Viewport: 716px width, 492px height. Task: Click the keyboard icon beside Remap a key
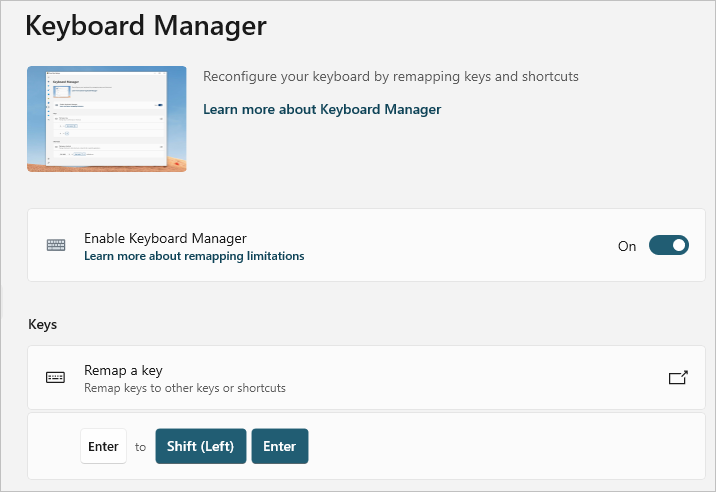click(56, 377)
